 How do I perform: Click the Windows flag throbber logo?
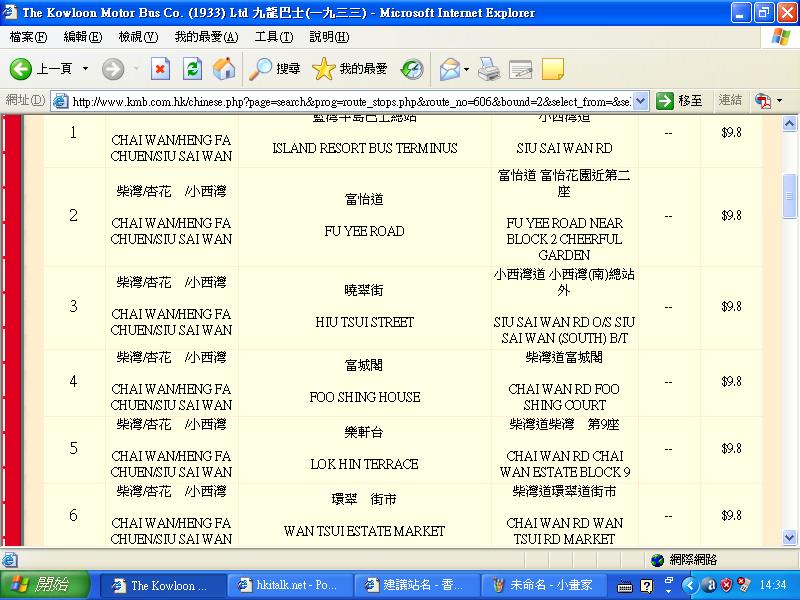[780, 37]
